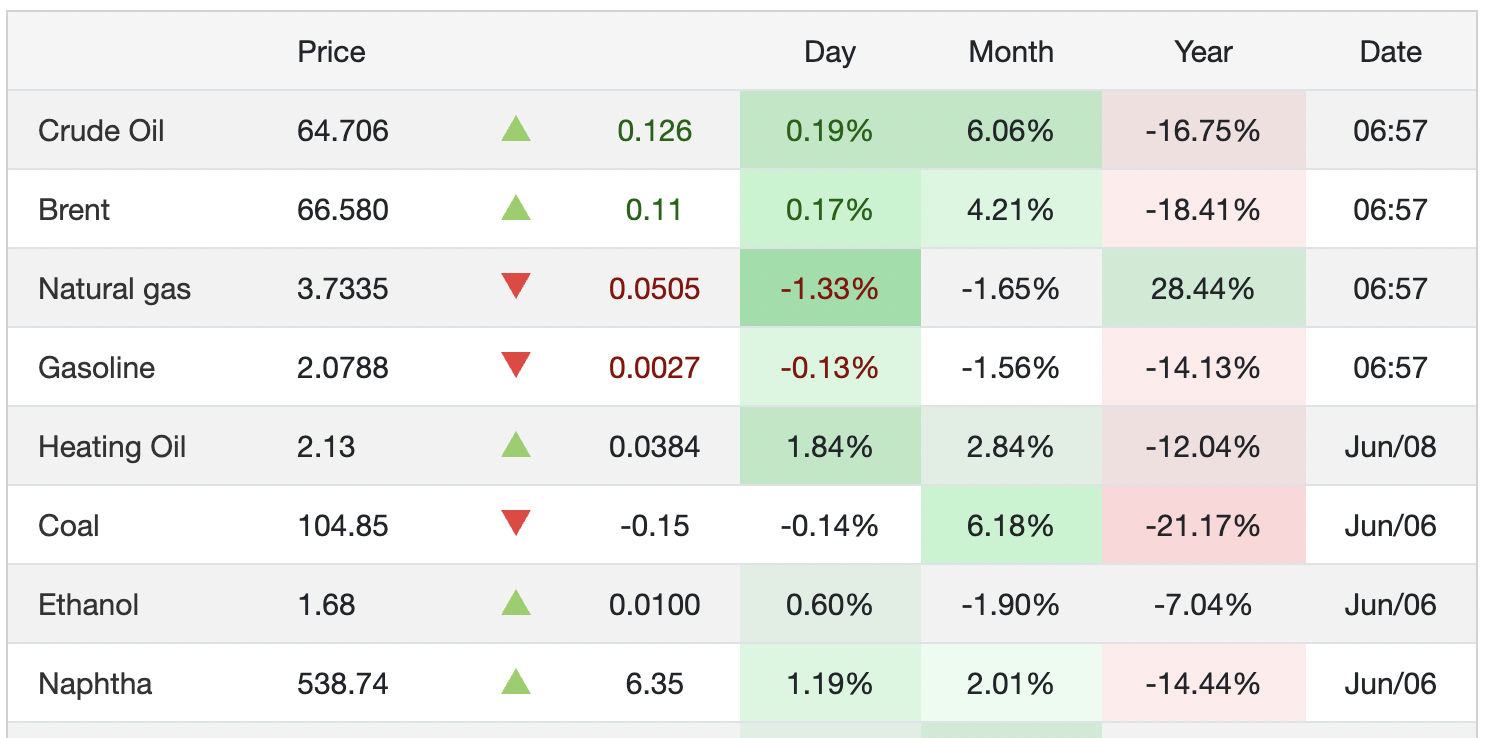Select Natural gas price 3.7335

pos(343,289)
